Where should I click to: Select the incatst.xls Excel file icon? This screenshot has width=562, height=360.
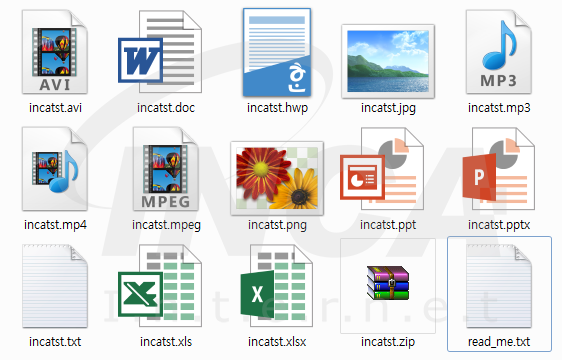pyautogui.click(x=160, y=285)
